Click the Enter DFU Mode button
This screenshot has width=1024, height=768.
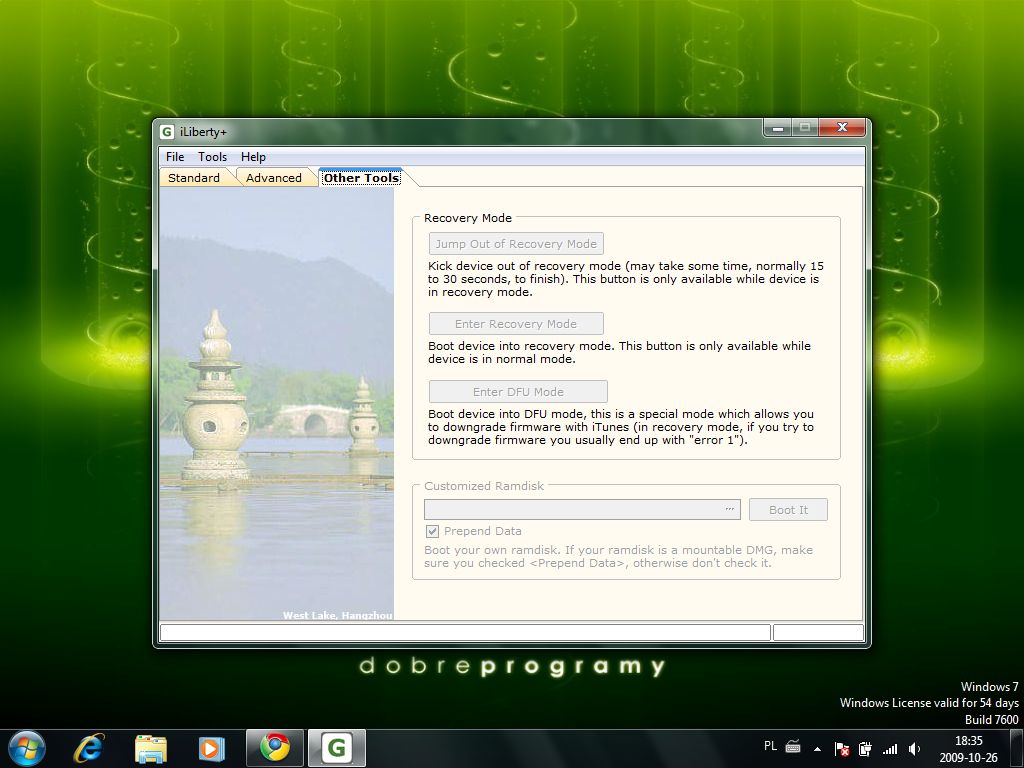point(518,391)
